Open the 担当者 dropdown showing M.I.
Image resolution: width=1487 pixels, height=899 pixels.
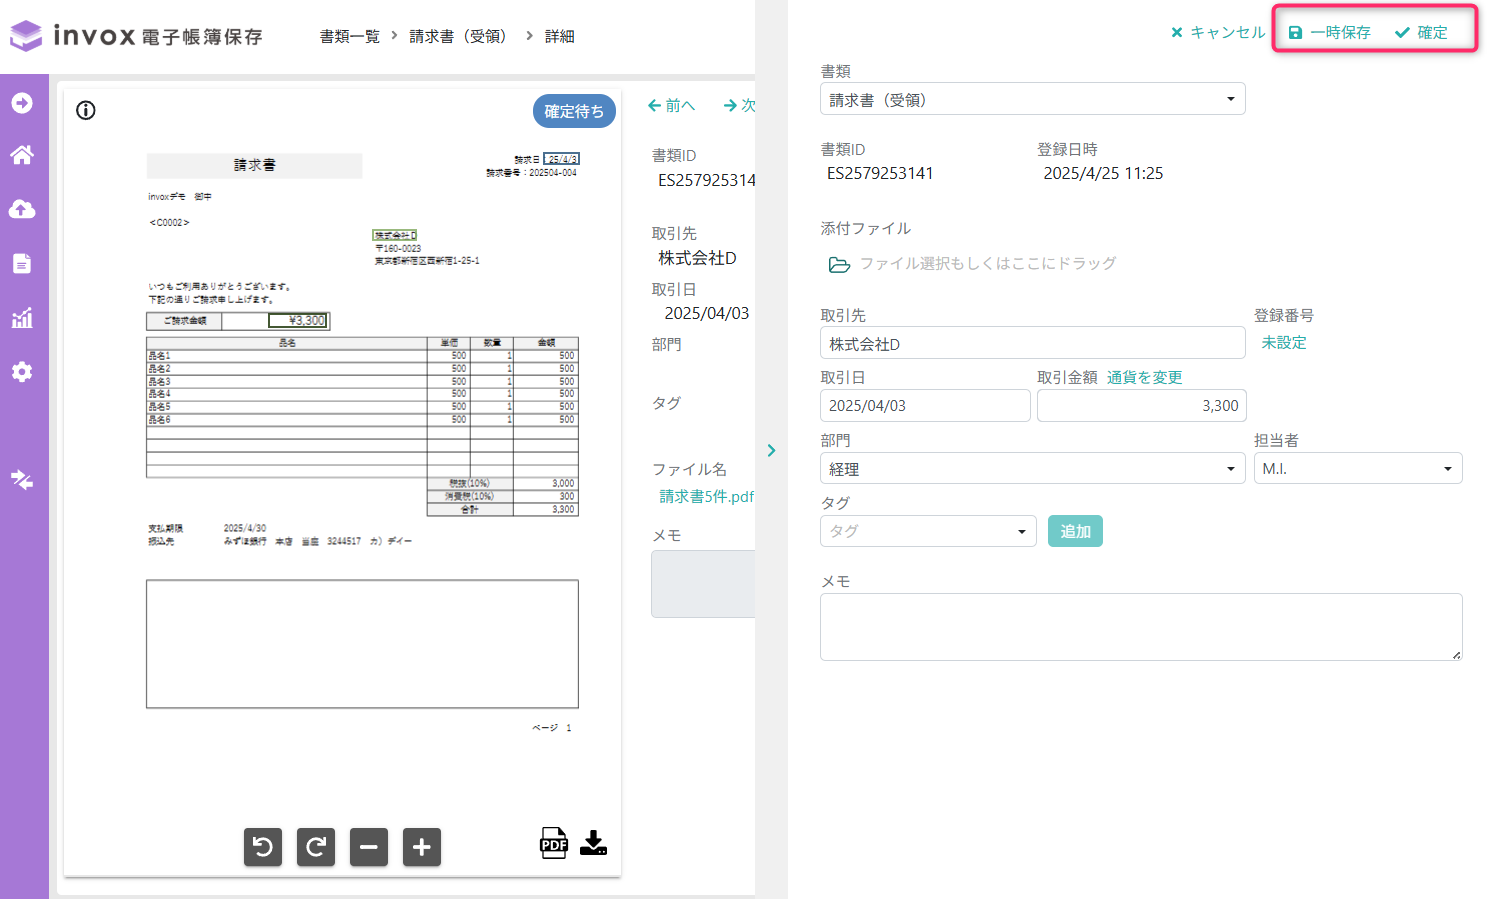pyautogui.click(x=1358, y=469)
